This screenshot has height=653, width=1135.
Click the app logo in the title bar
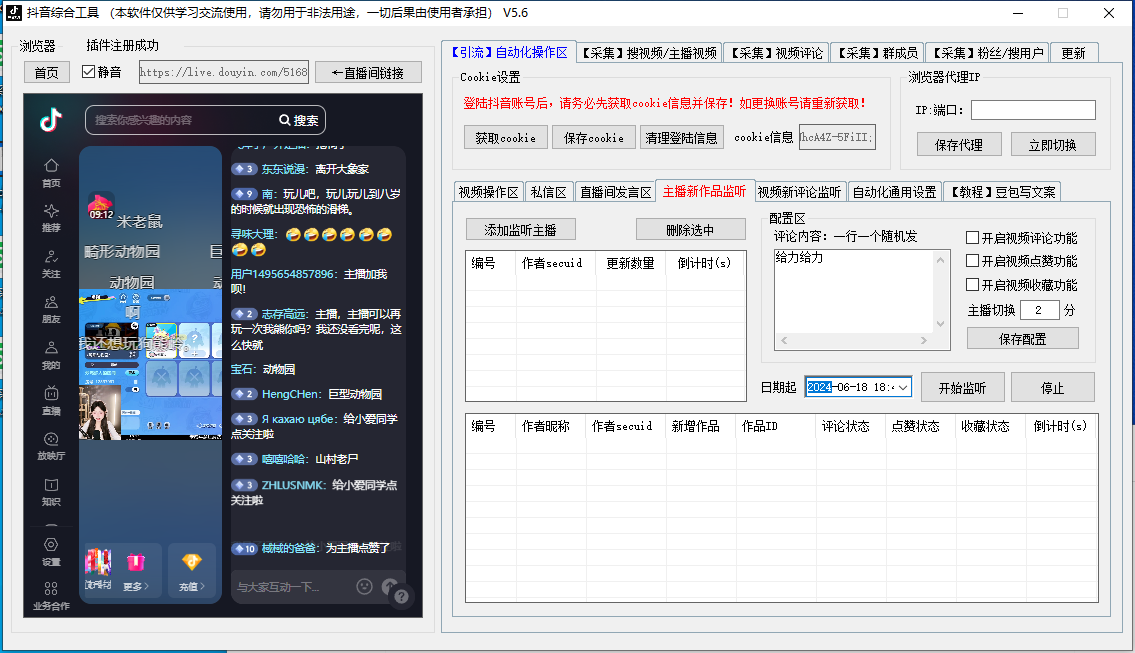[x=14, y=12]
